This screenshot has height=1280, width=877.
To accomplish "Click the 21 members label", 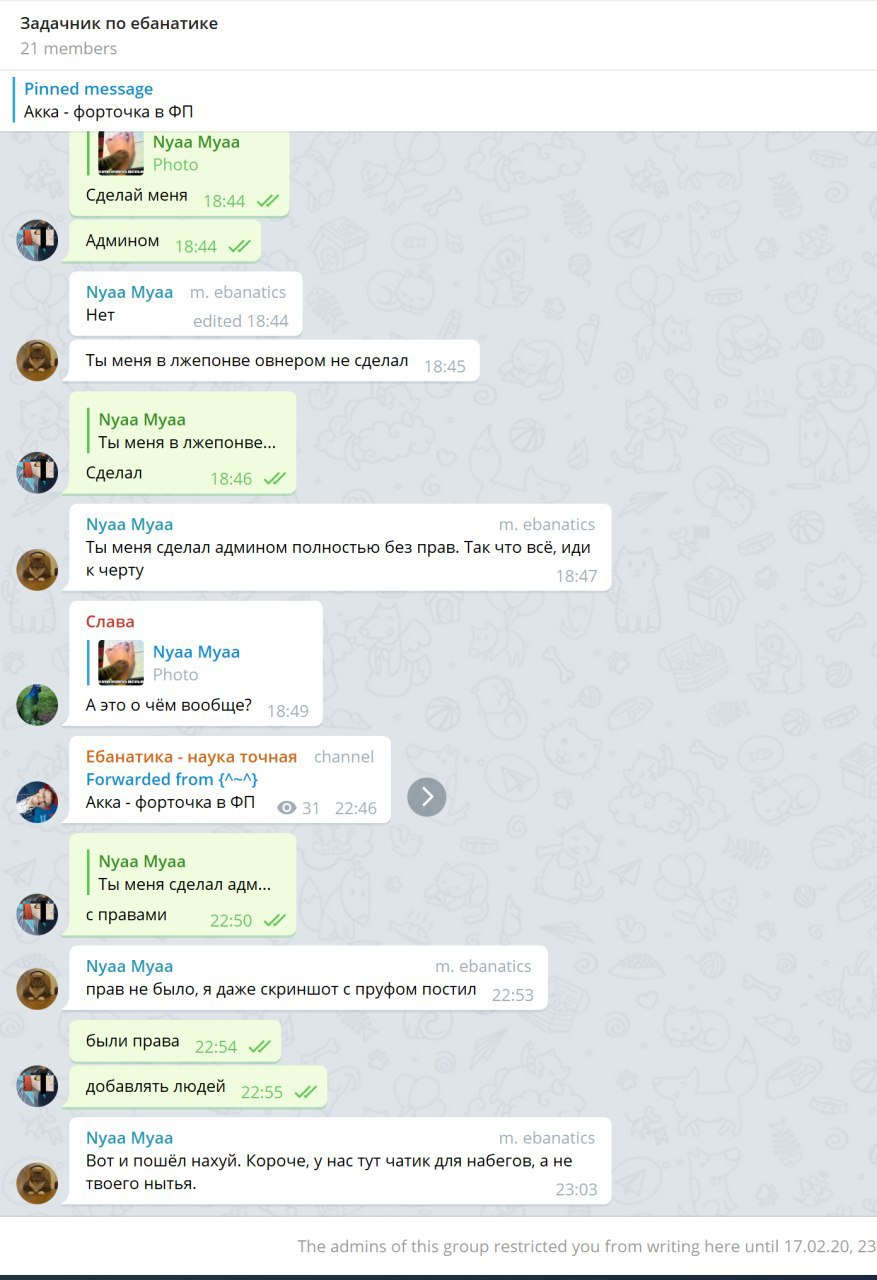I will click(x=68, y=48).
